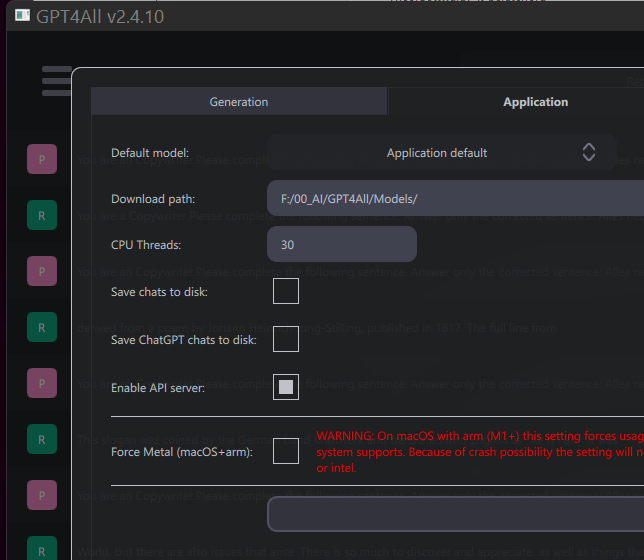Select the second pink P avatar
The width and height of the screenshot is (644, 560).
(41, 271)
